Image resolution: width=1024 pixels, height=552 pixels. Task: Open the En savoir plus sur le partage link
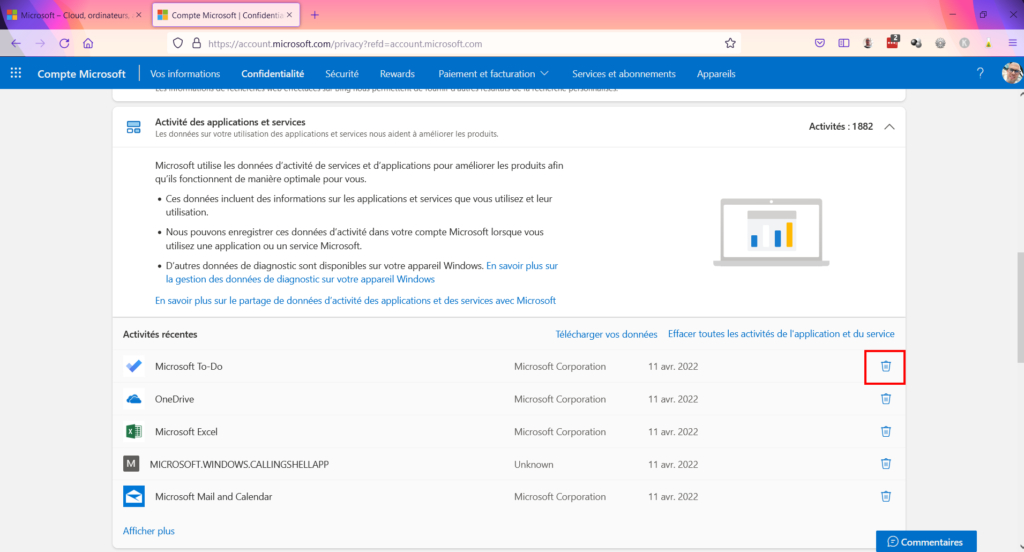pos(355,300)
